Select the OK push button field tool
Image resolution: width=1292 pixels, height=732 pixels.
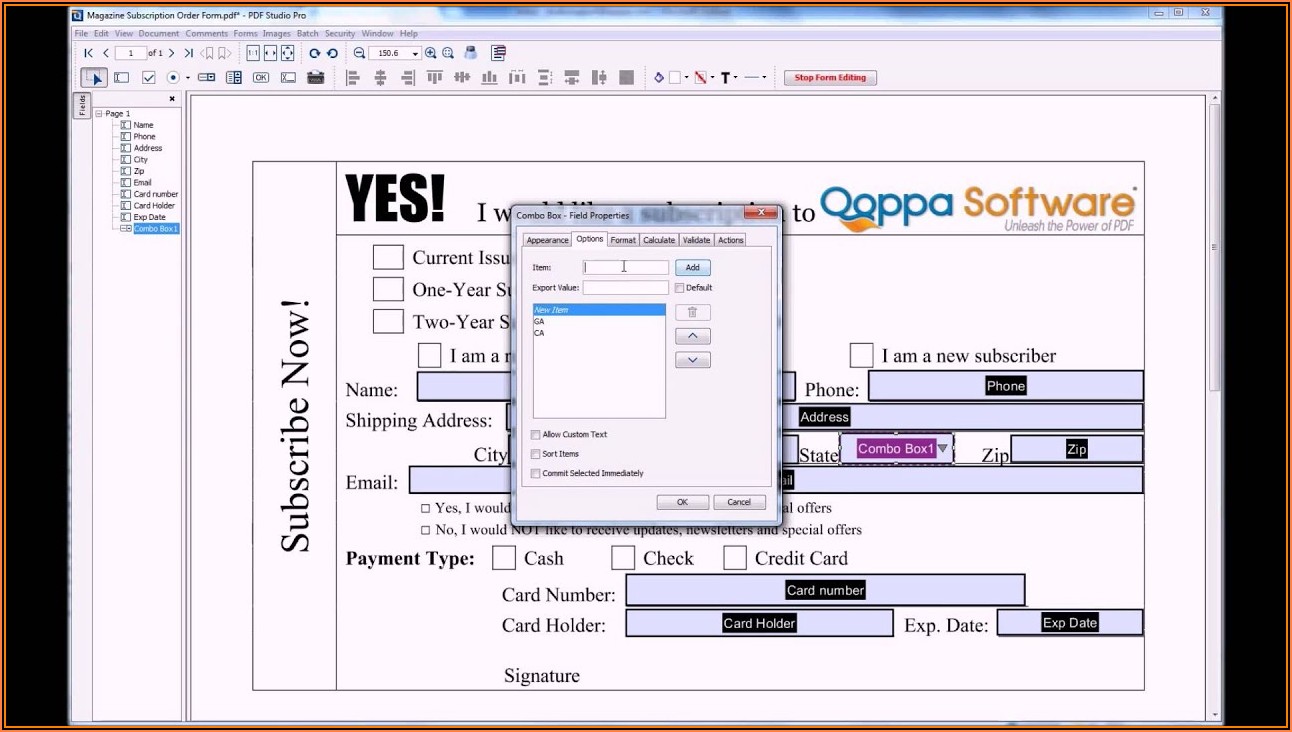(x=261, y=78)
